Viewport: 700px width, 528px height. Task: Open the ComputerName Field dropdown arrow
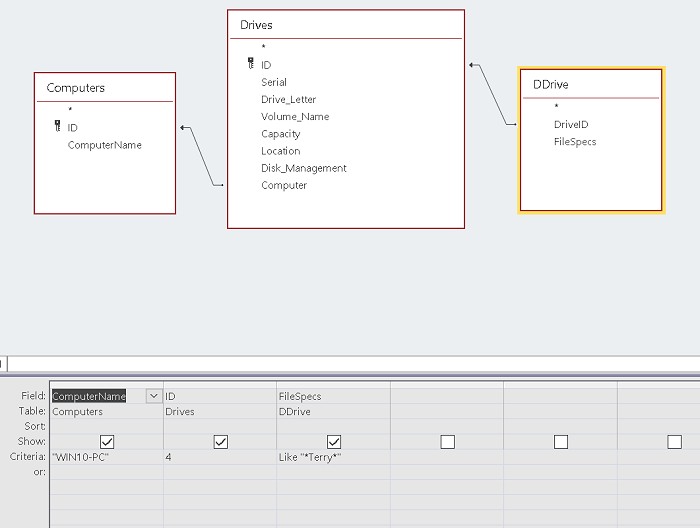pyautogui.click(x=154, y=396)
